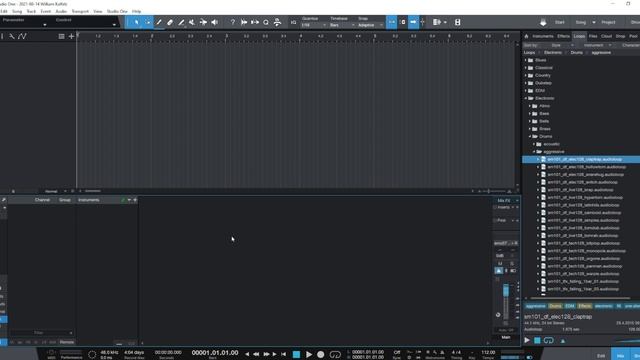The width and height of the screenshot is (640, 360).
Task: Expand the Blues folder
Action: point(526,60)
